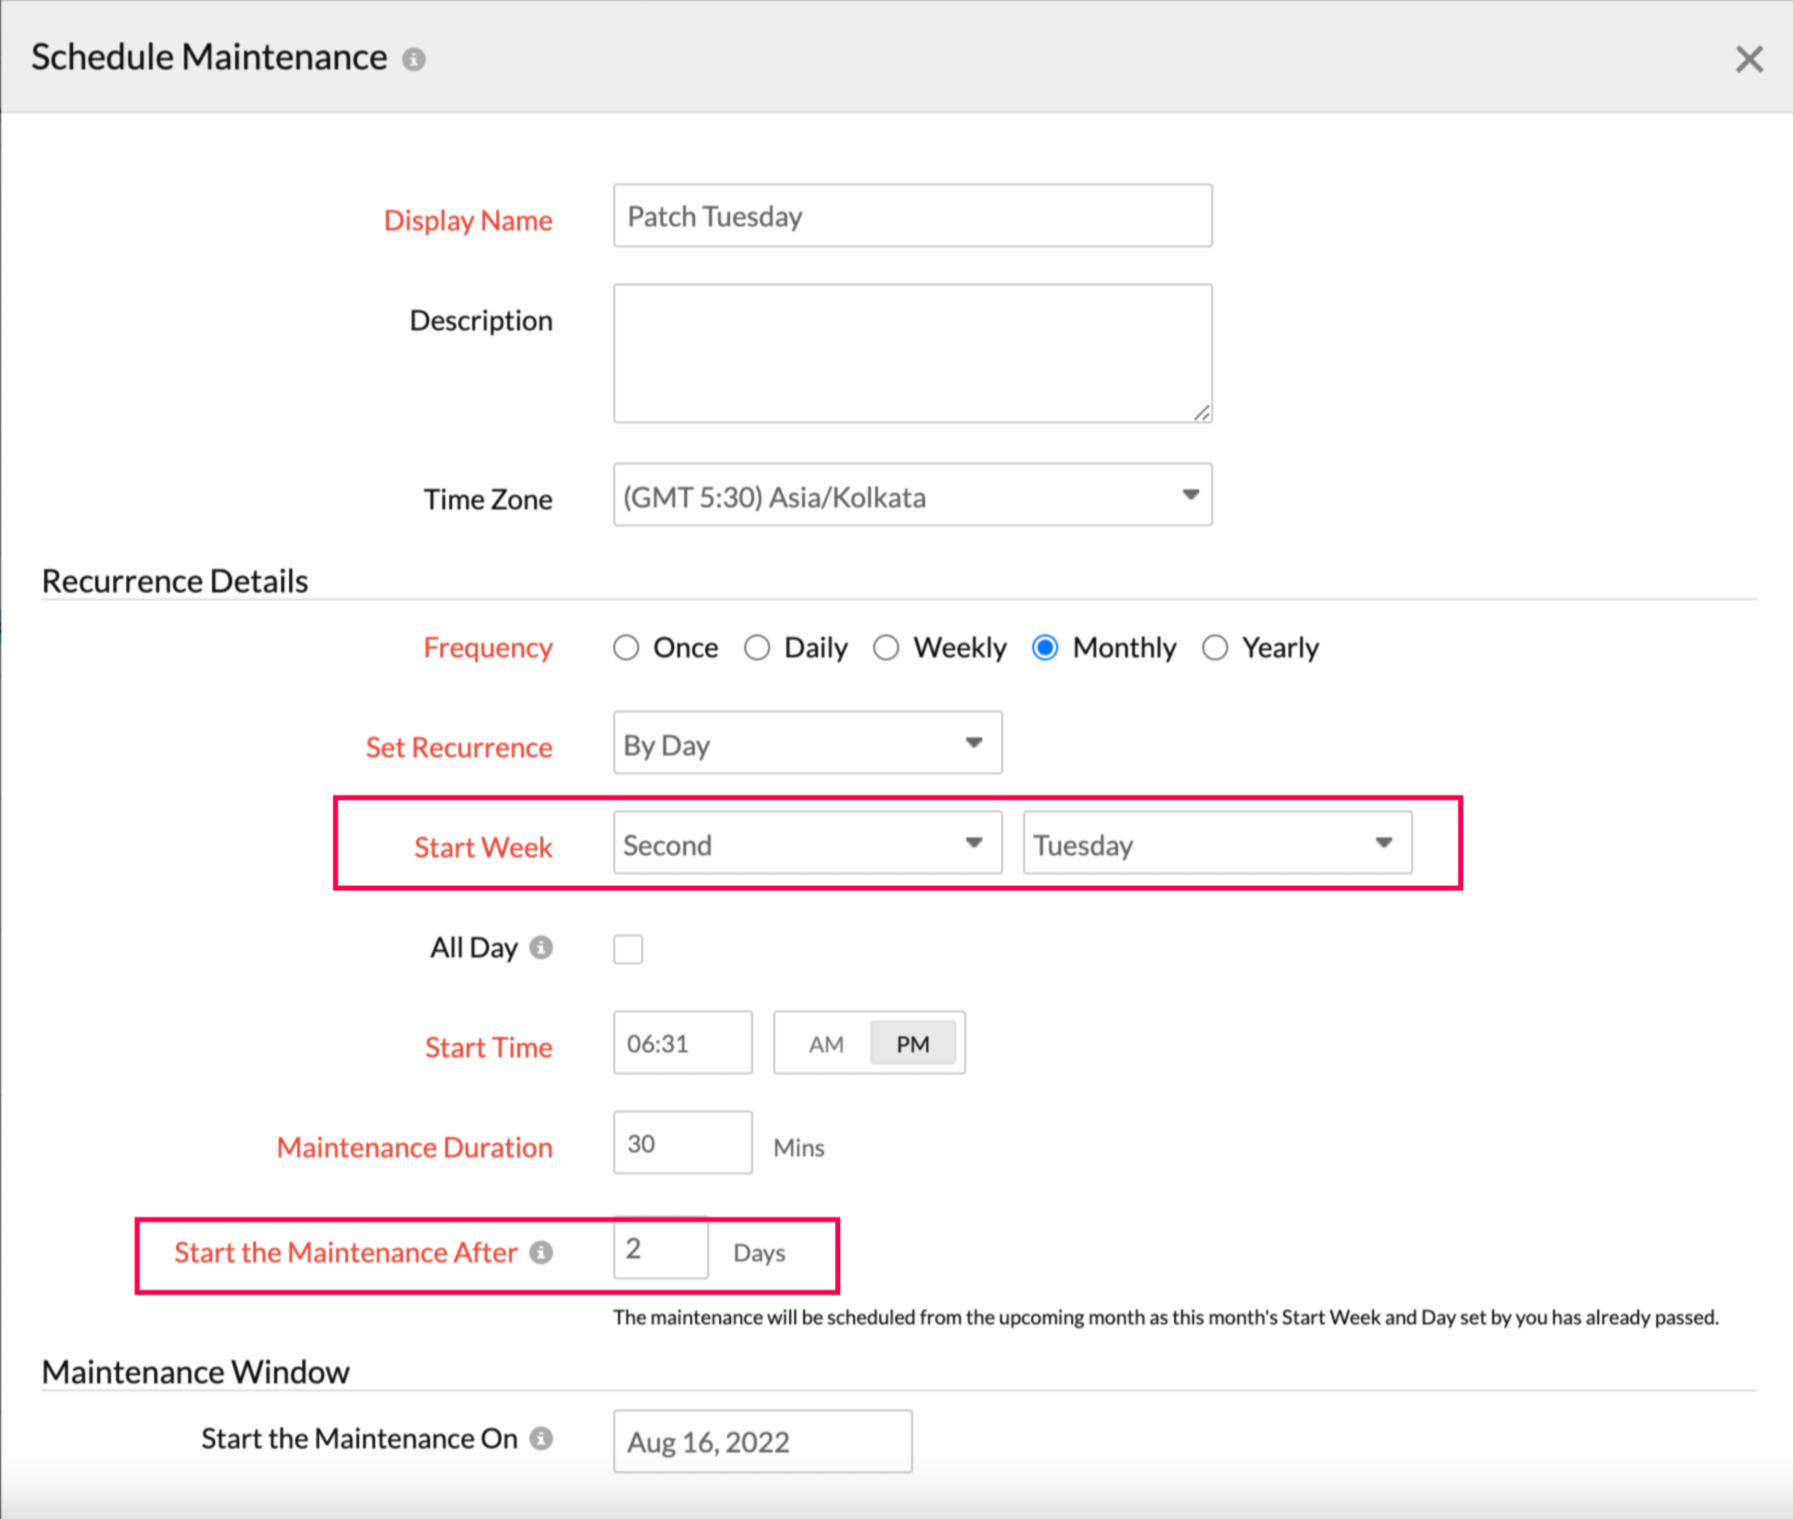The width and height of the screenshot is (1793, 1519).
Task: Click the Description field resize handle
Action: [1202, 412]
